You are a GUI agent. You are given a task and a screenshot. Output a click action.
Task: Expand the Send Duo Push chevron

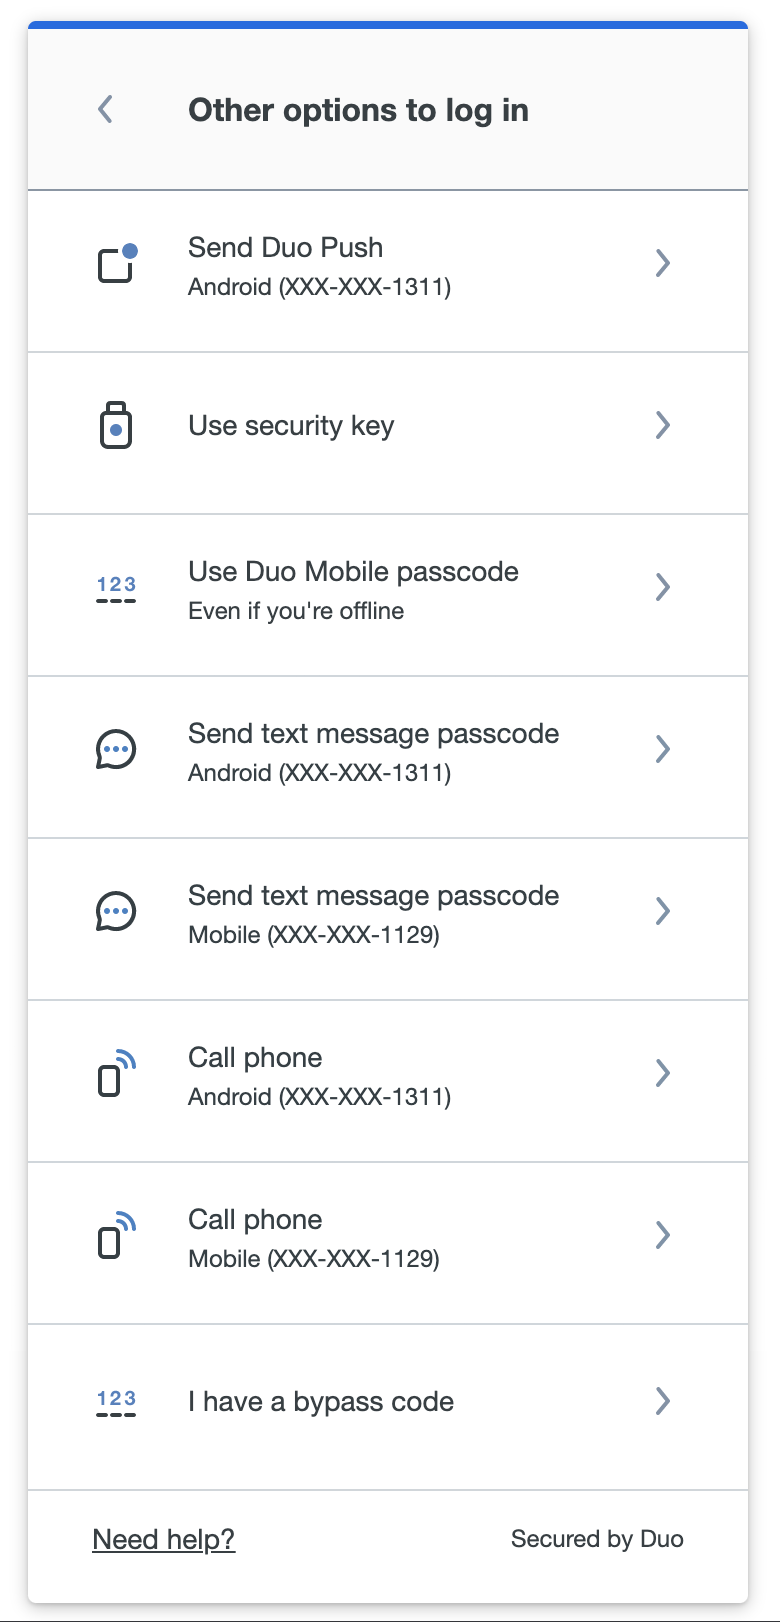click(x=662, y=263)
